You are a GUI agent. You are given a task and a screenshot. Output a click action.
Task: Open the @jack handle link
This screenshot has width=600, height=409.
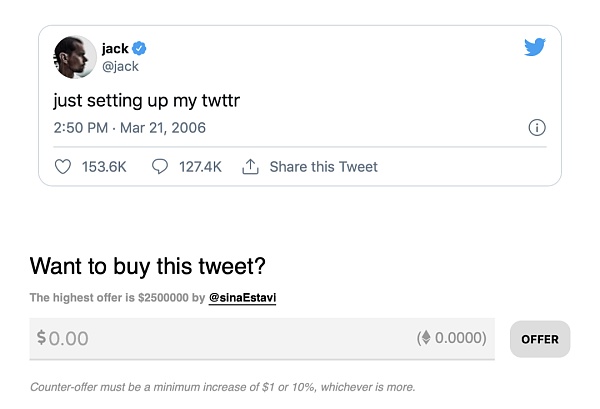[120, 66]
